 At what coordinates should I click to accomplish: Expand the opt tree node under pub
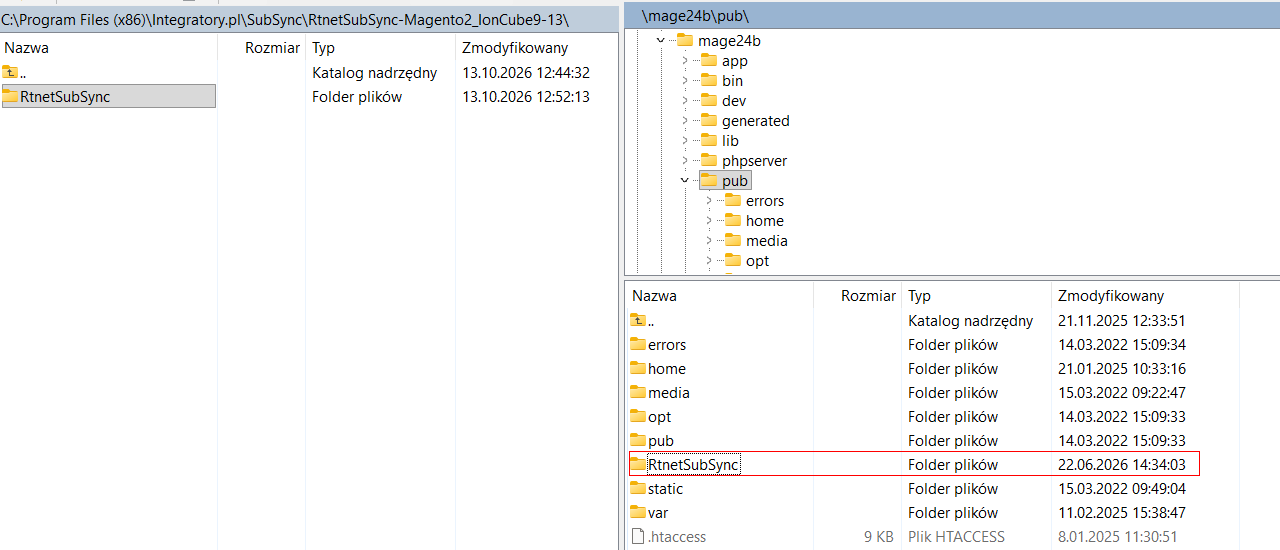[x=709, y=260]
